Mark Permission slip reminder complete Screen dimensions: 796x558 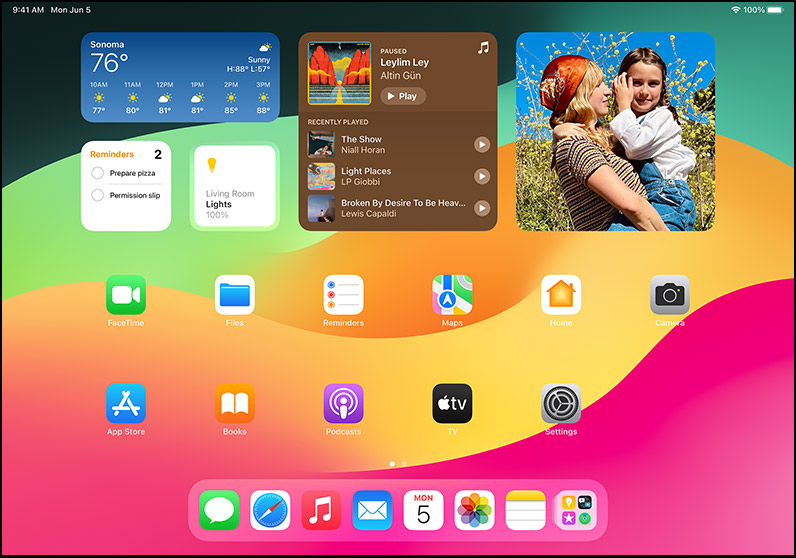coord(97,195)
